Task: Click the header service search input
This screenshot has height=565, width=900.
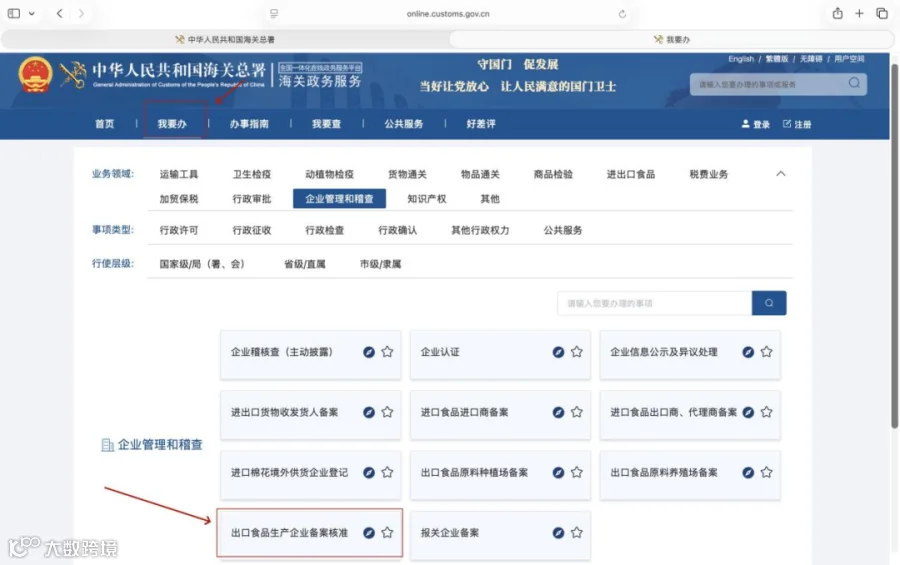Action: [x=769, y=84]
